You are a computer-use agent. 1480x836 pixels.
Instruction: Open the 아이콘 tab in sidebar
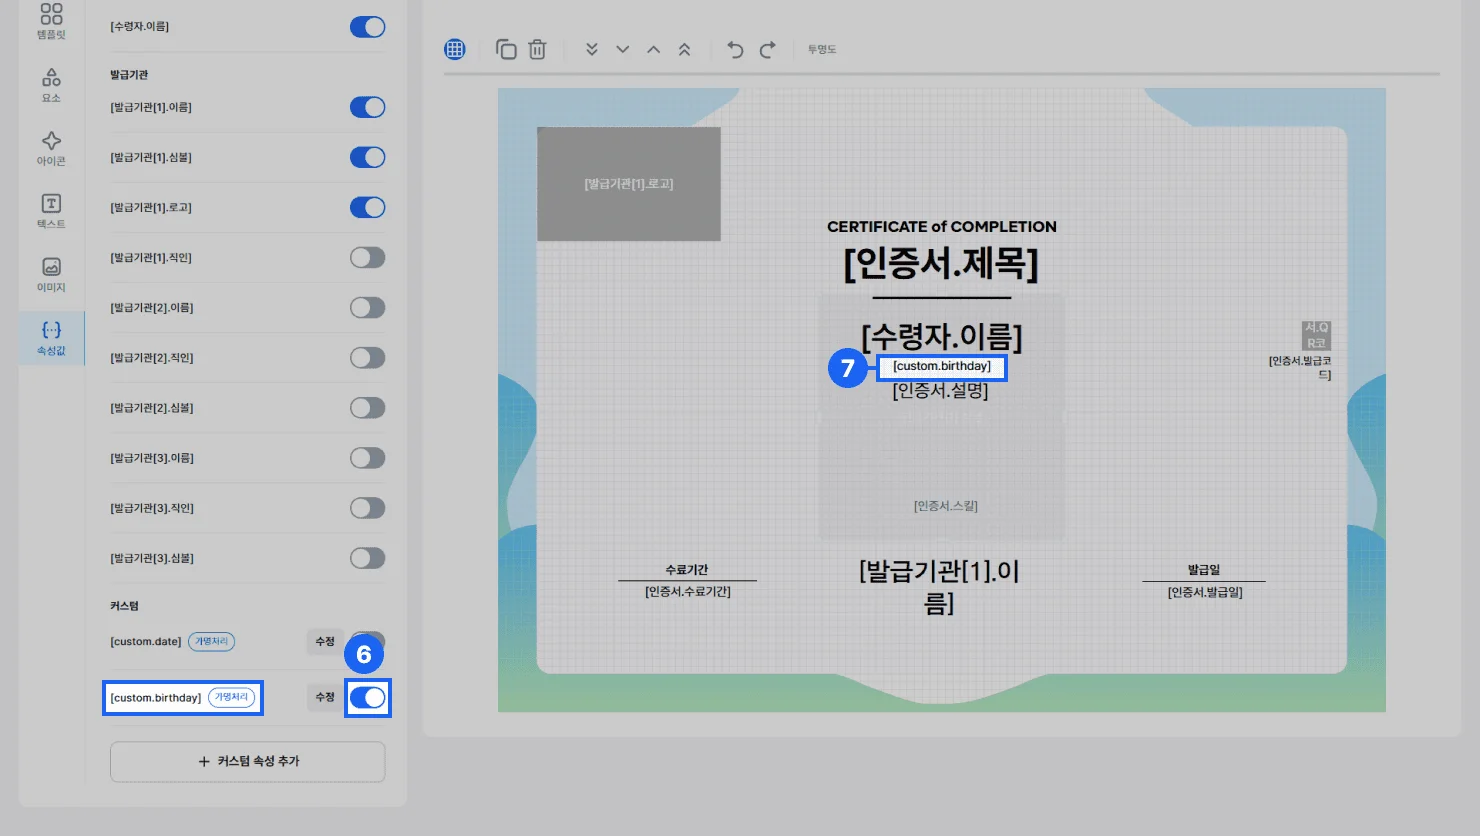pyautogui.click(x=51, y=148)
